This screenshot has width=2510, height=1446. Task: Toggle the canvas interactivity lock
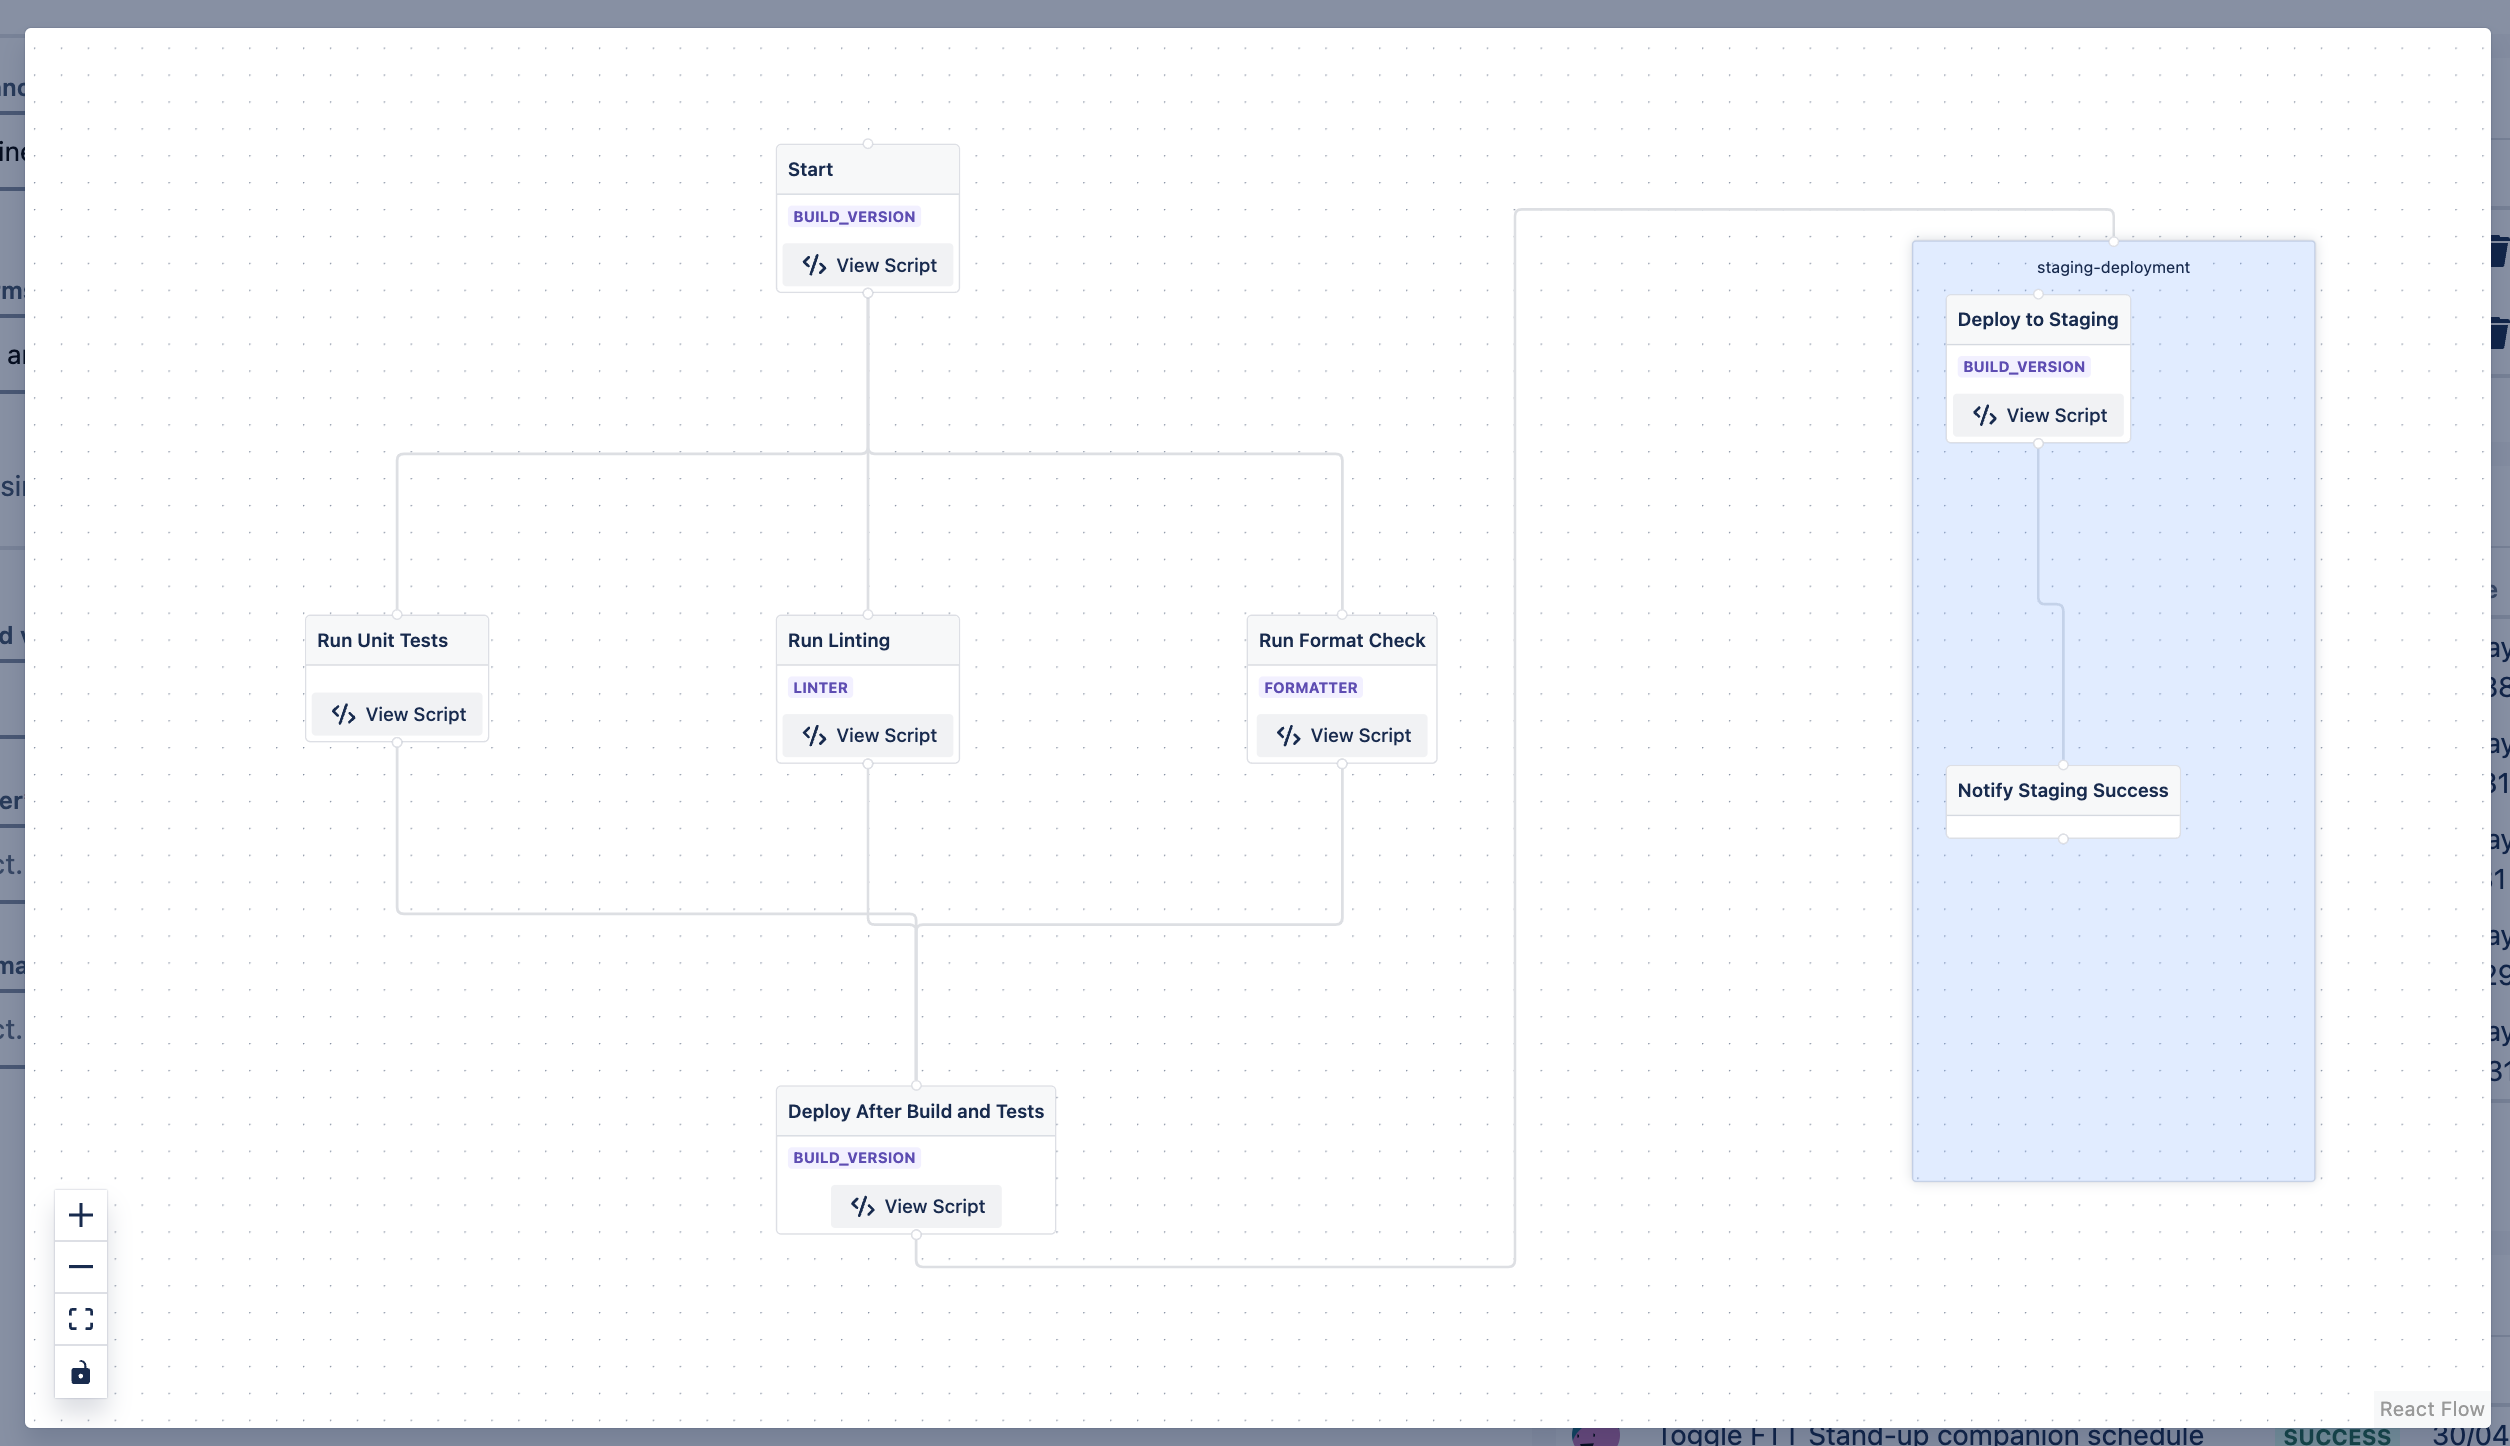click(81, 1372)
